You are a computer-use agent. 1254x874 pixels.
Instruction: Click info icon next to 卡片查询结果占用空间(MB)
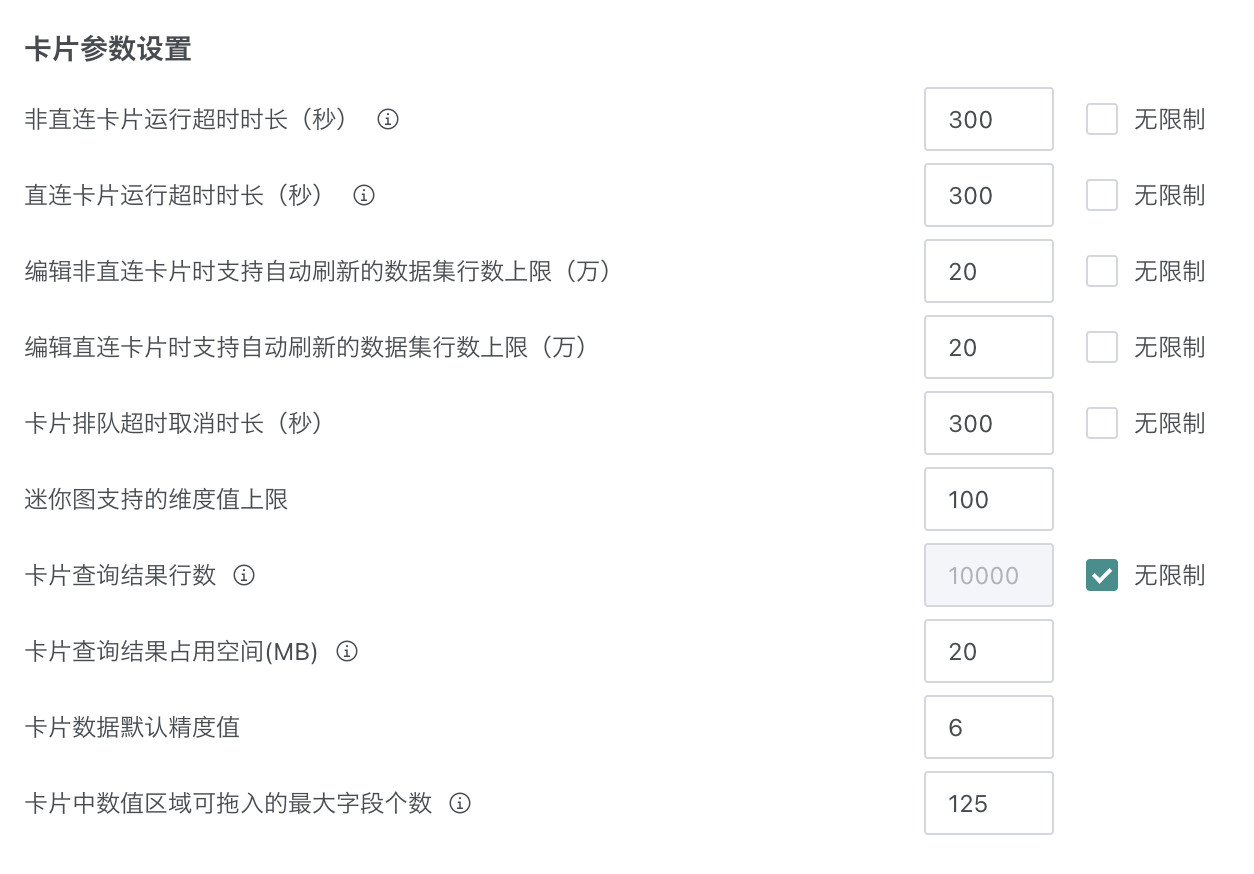(347, 652)
